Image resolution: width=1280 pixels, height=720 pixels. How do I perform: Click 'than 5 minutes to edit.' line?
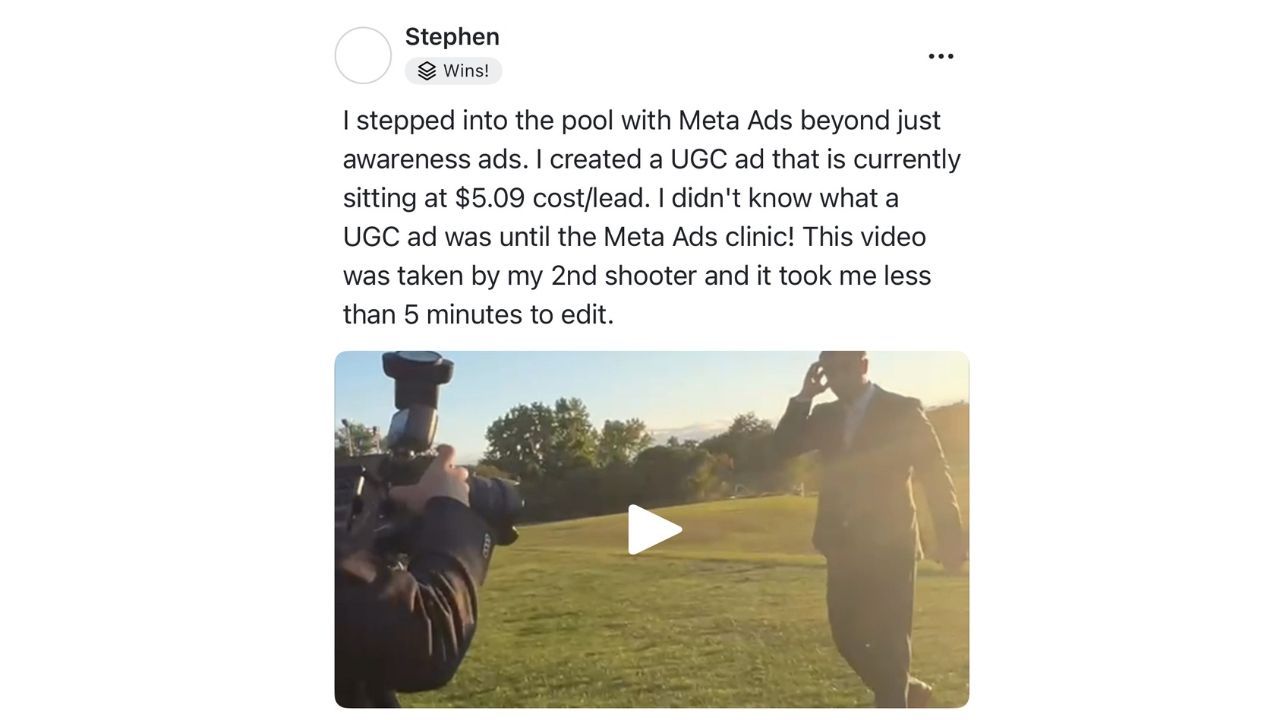pos(478,315)
